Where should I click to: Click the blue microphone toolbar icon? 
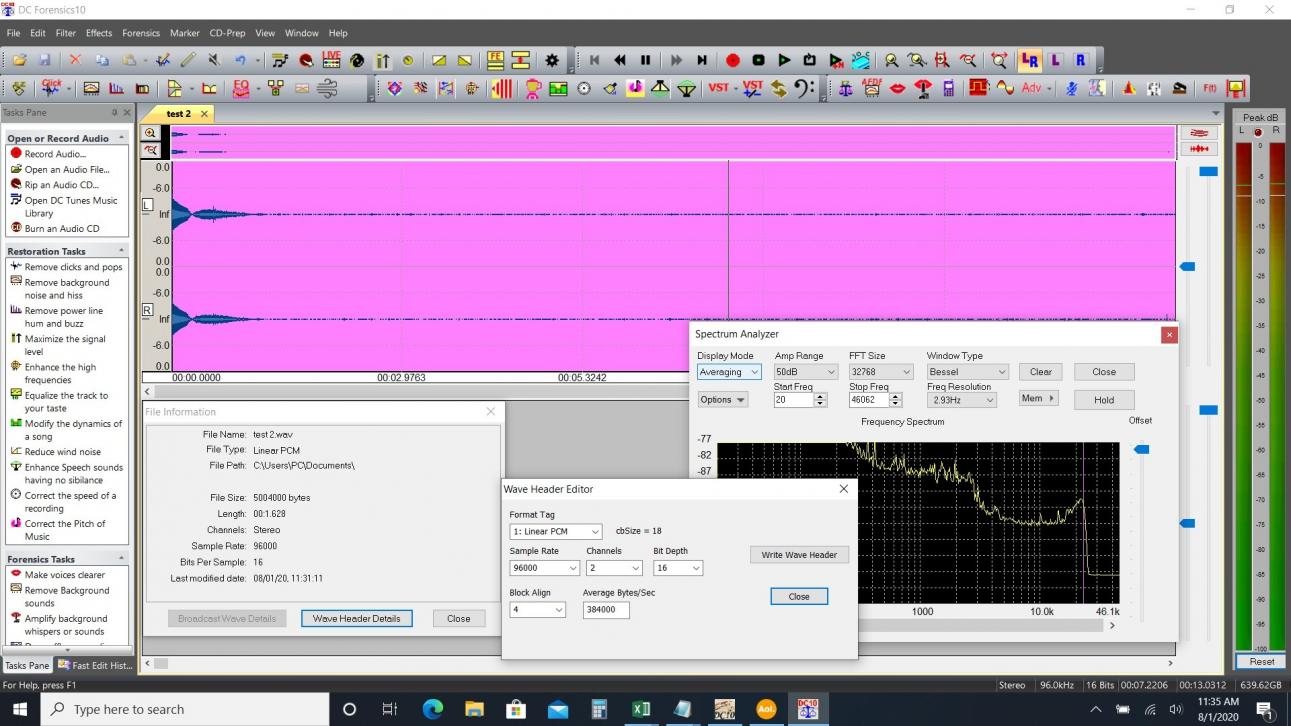coord(1071,88)
